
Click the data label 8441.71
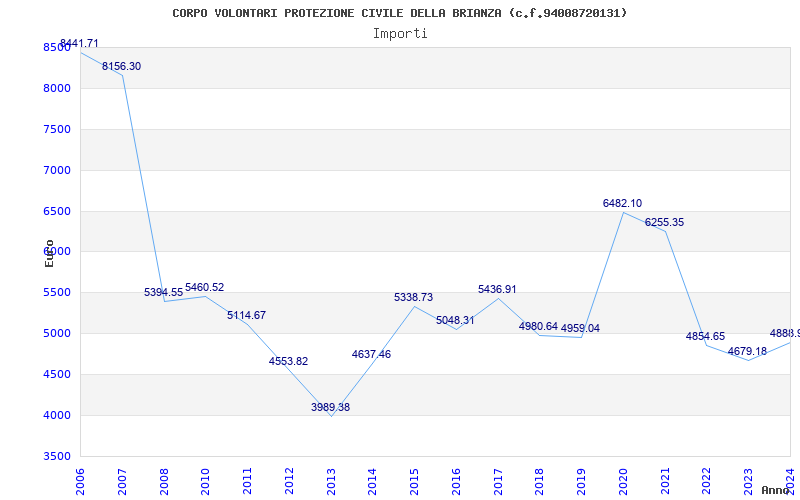tap(79, 43)
